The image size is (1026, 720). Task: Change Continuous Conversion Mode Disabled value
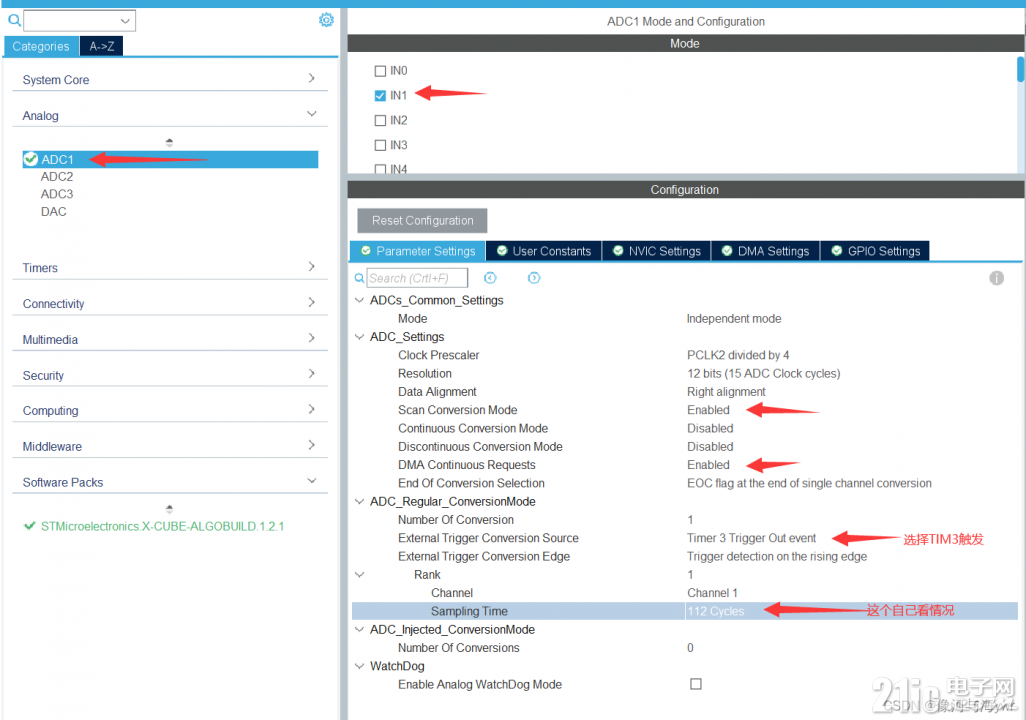pos(710,429)
